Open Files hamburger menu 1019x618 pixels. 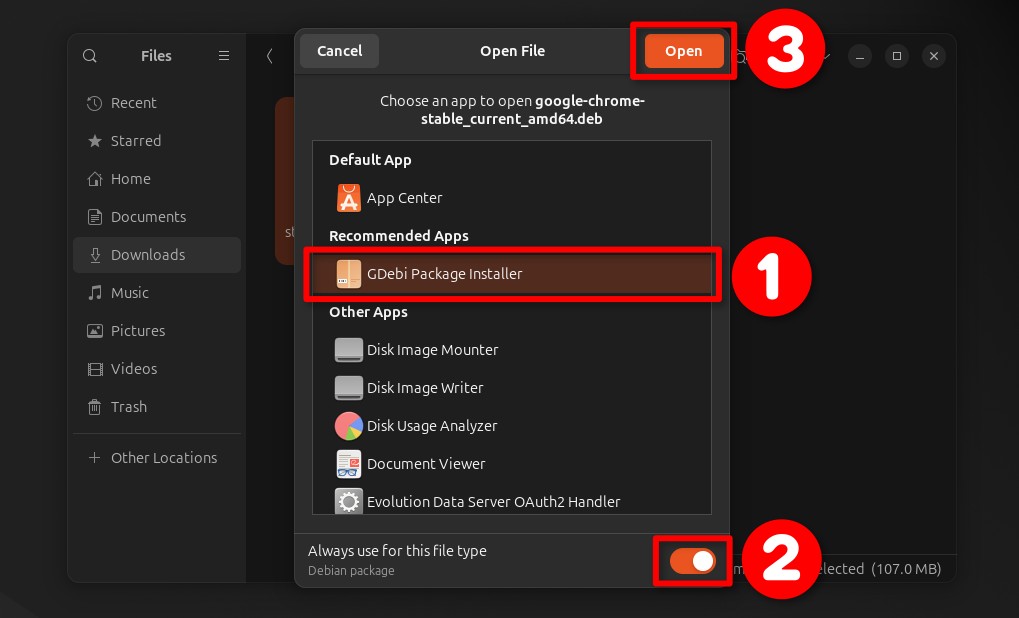point(224,56)
